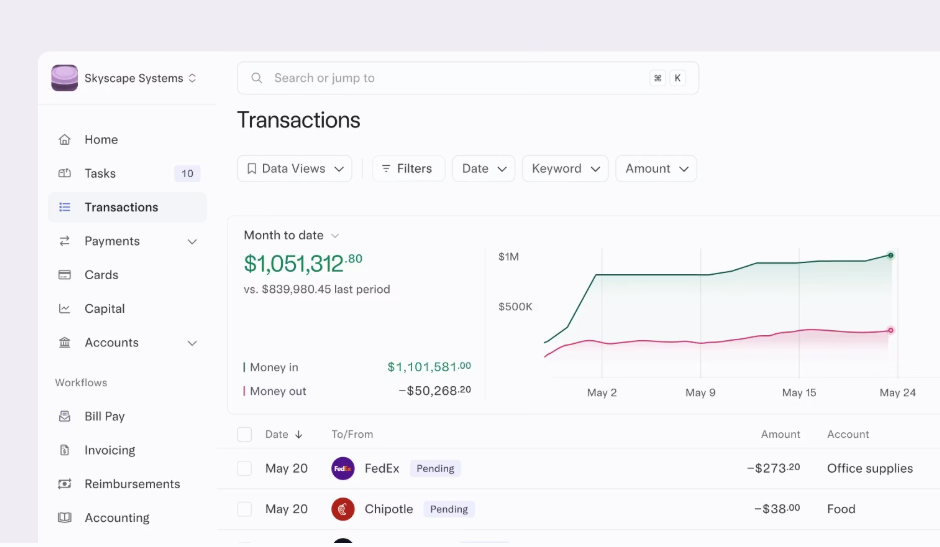This screenshot has width=940, height=547.
Task: Click the K shortcut key badge
Action: [x=677, y=78]
